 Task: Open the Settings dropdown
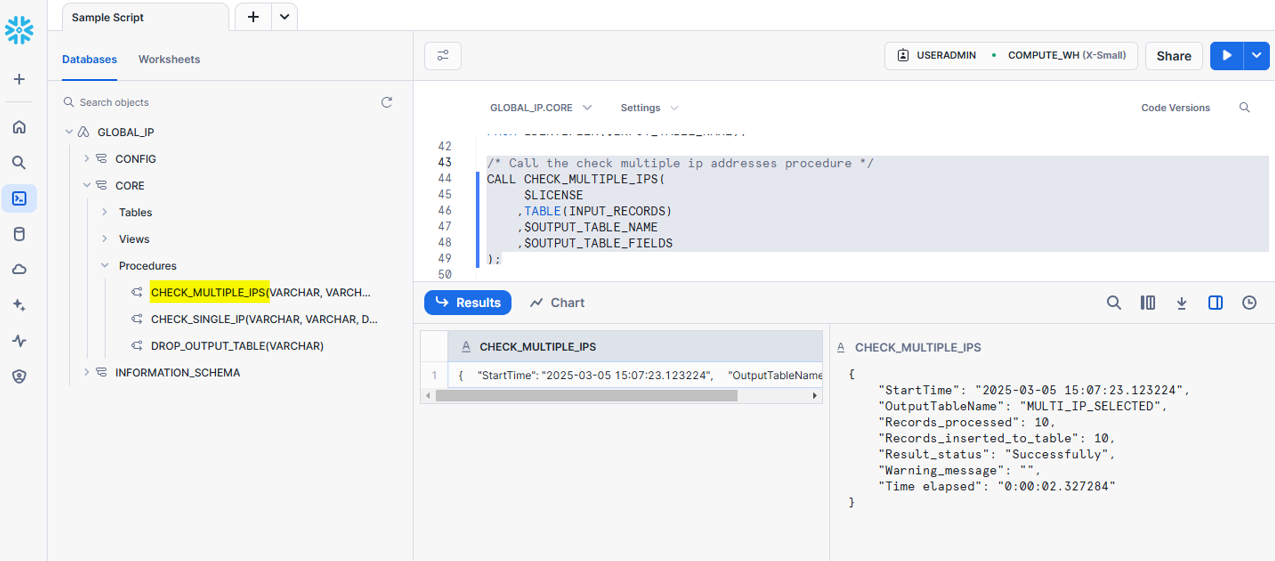click(649, 107)
